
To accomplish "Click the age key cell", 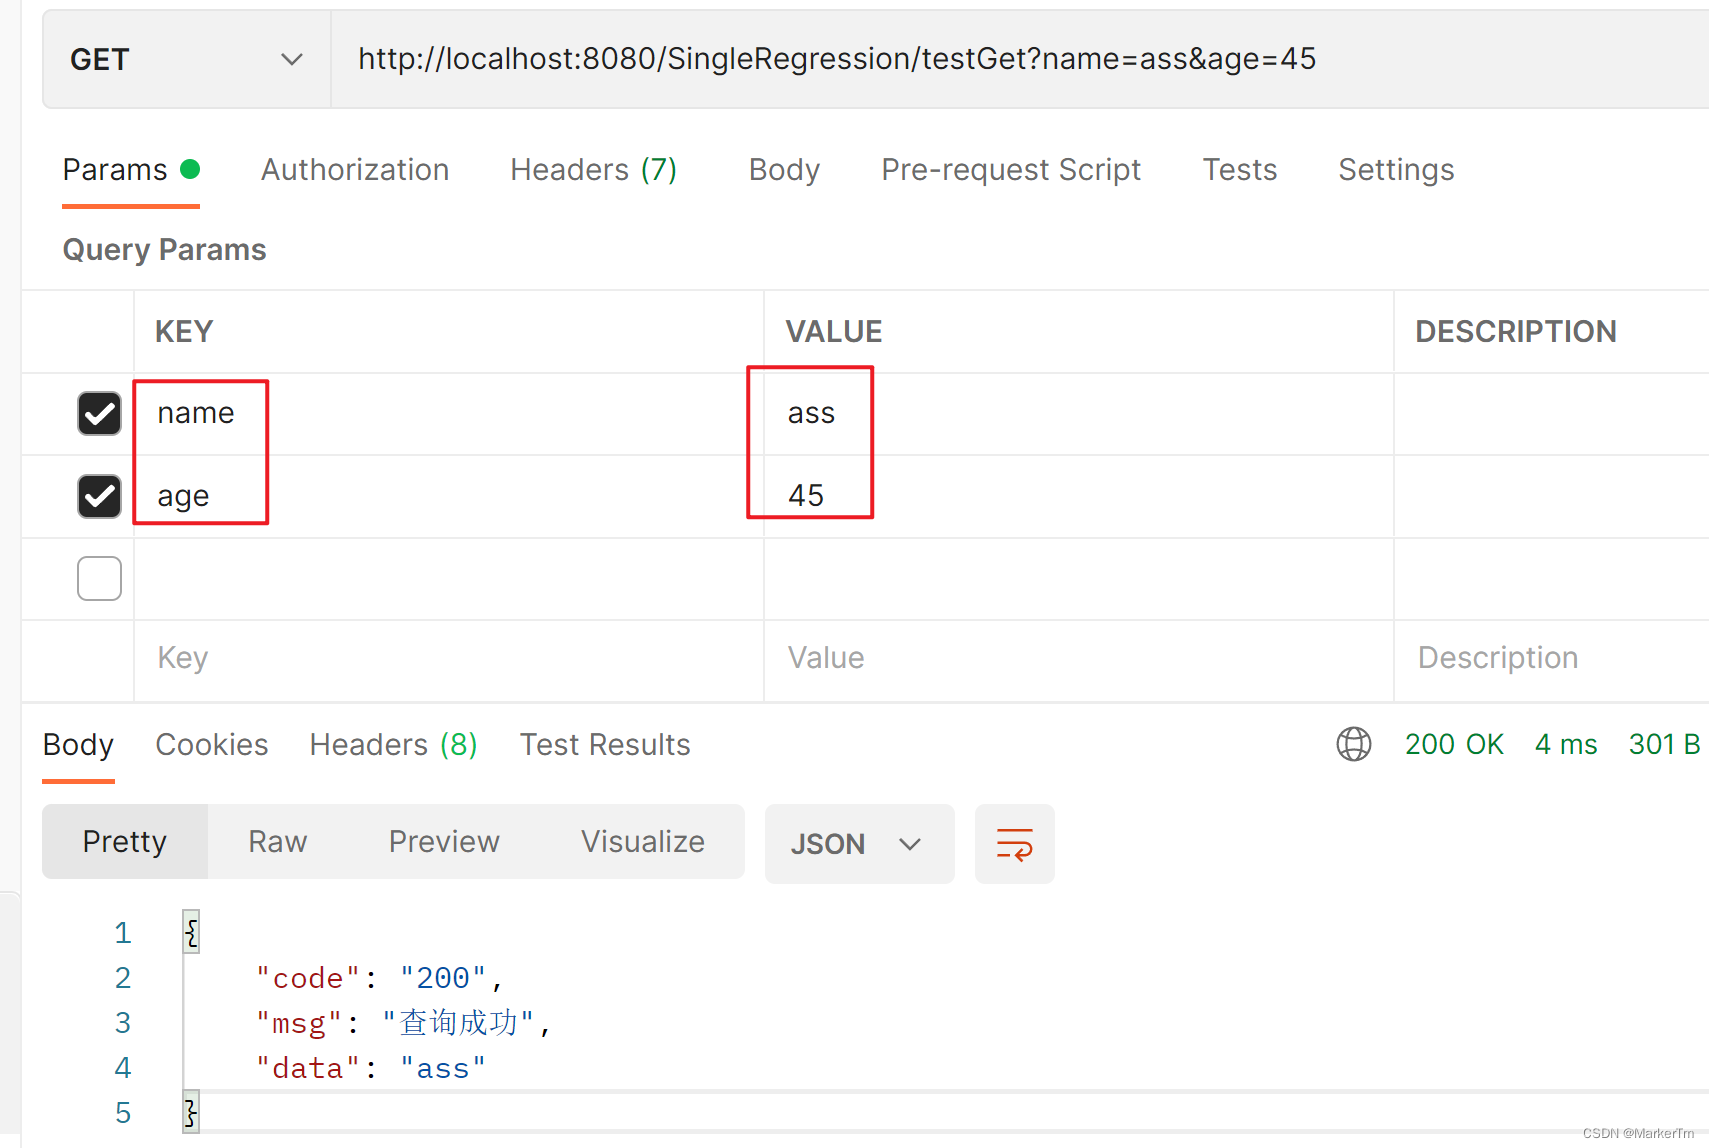I will pyautogui.click(x=449, y=497).
